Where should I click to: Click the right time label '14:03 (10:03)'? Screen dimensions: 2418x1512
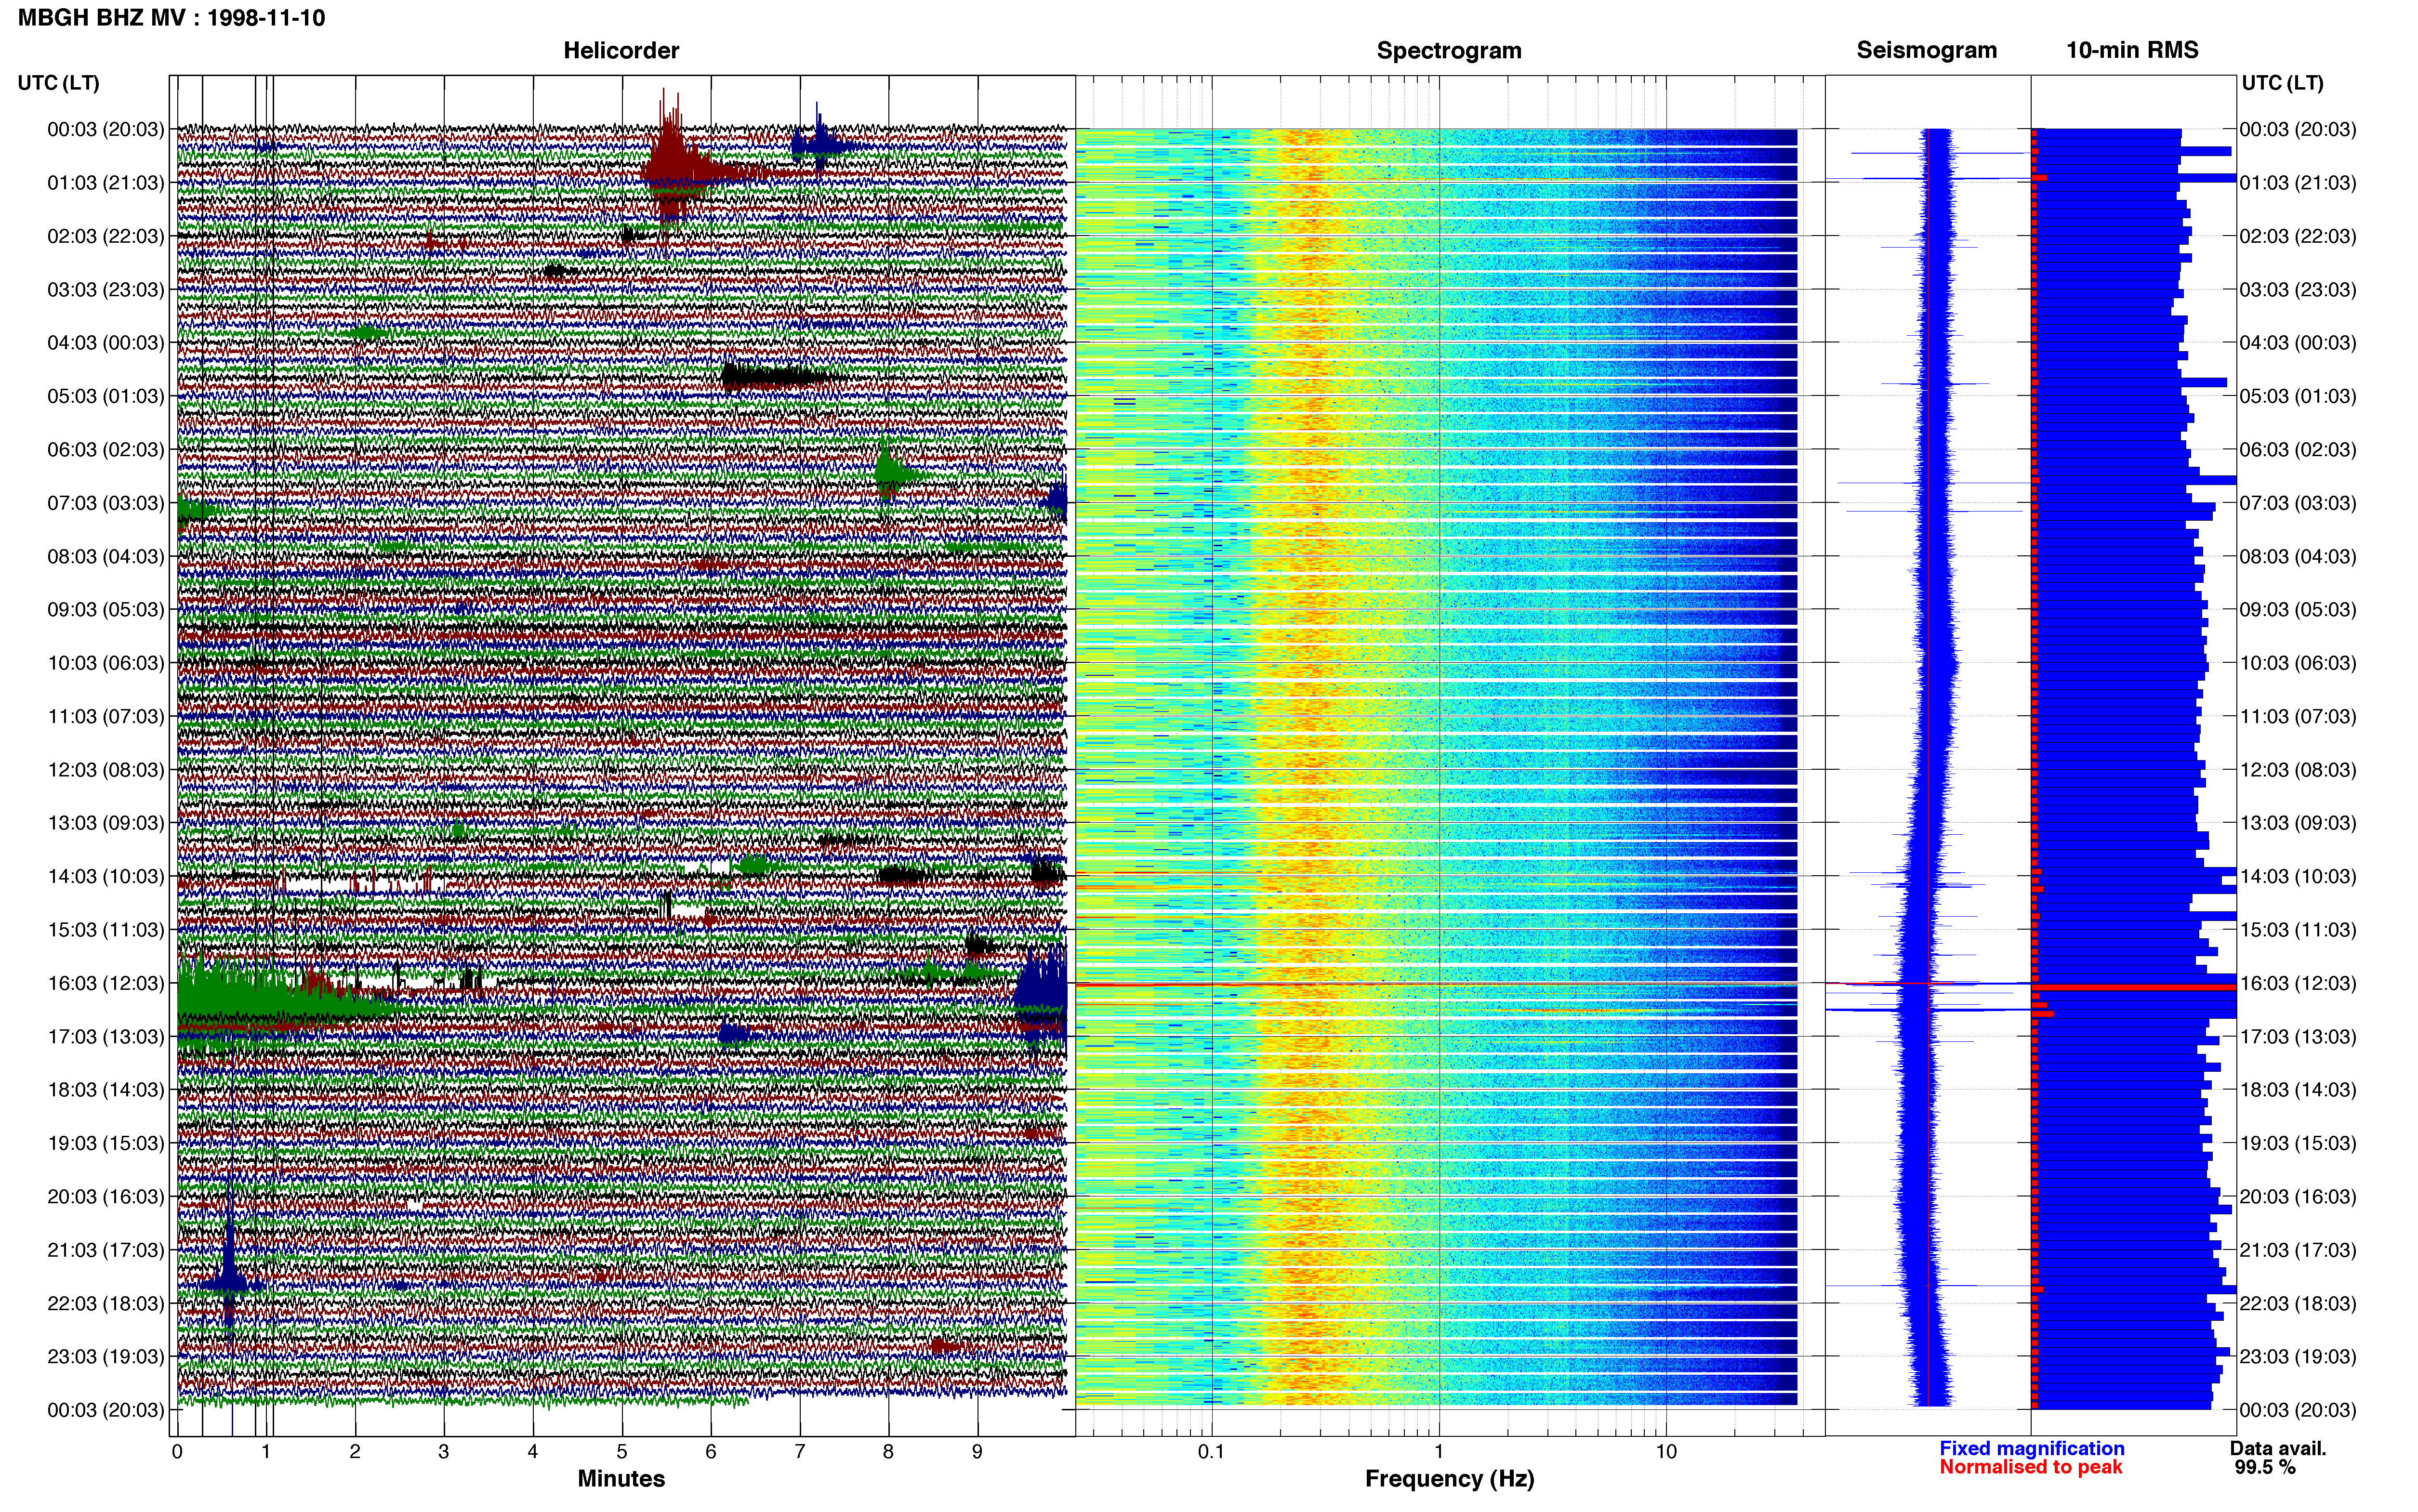click(2298, 877)
